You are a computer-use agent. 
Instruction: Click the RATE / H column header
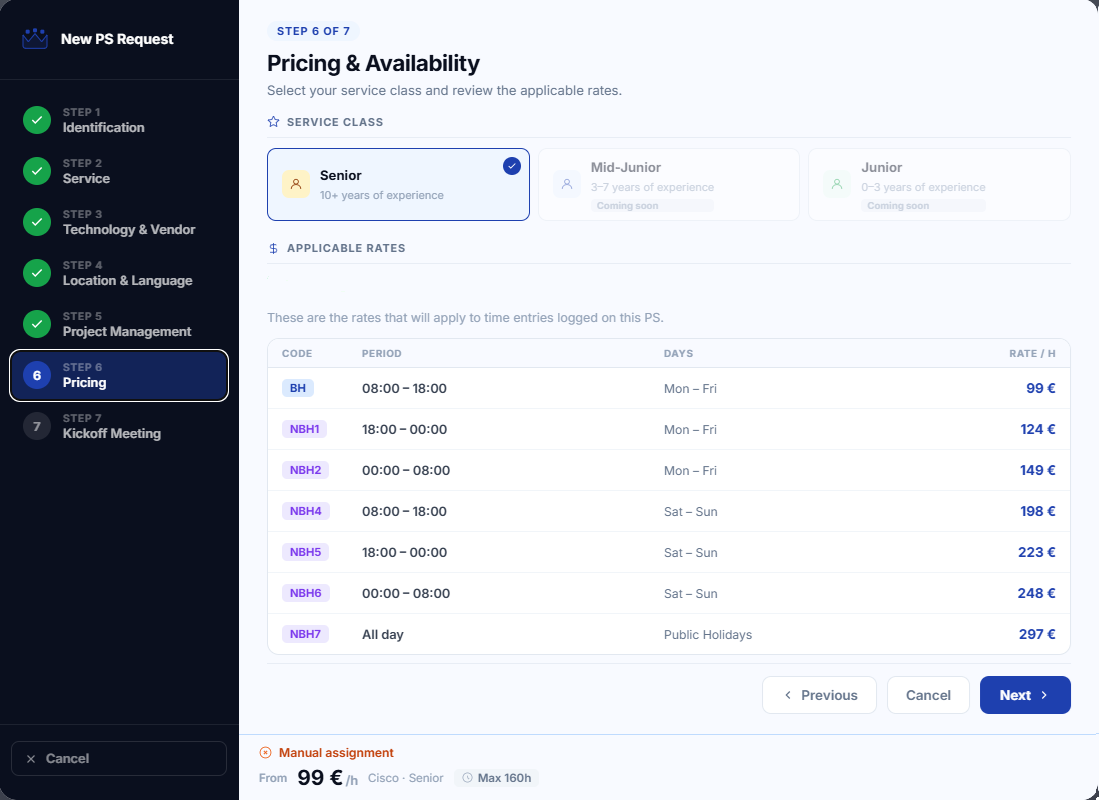point(1032,353)
